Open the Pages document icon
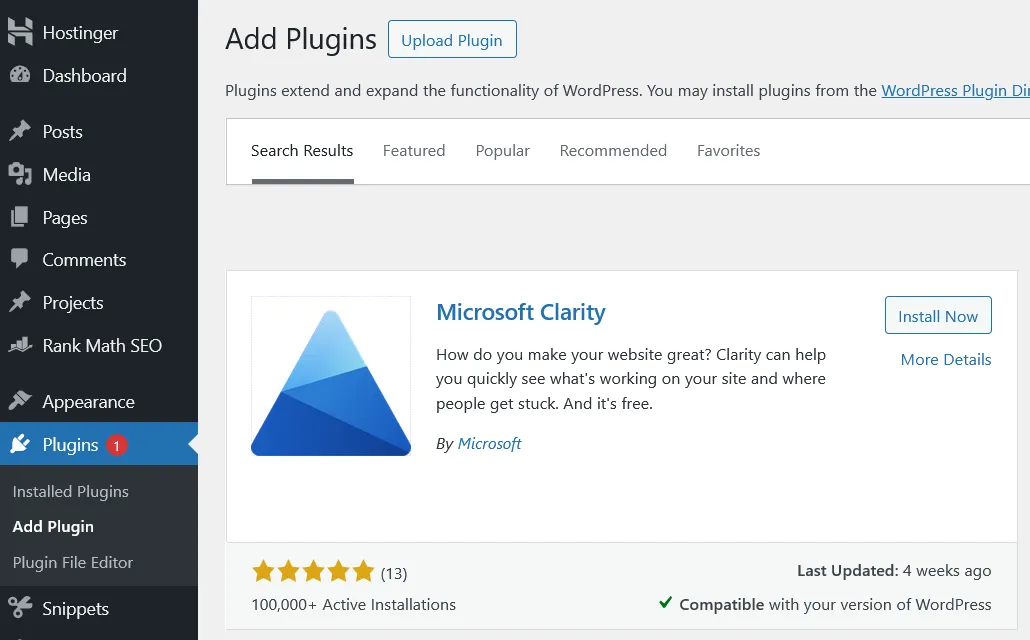 pyautogui.click(x=20, y=217)
